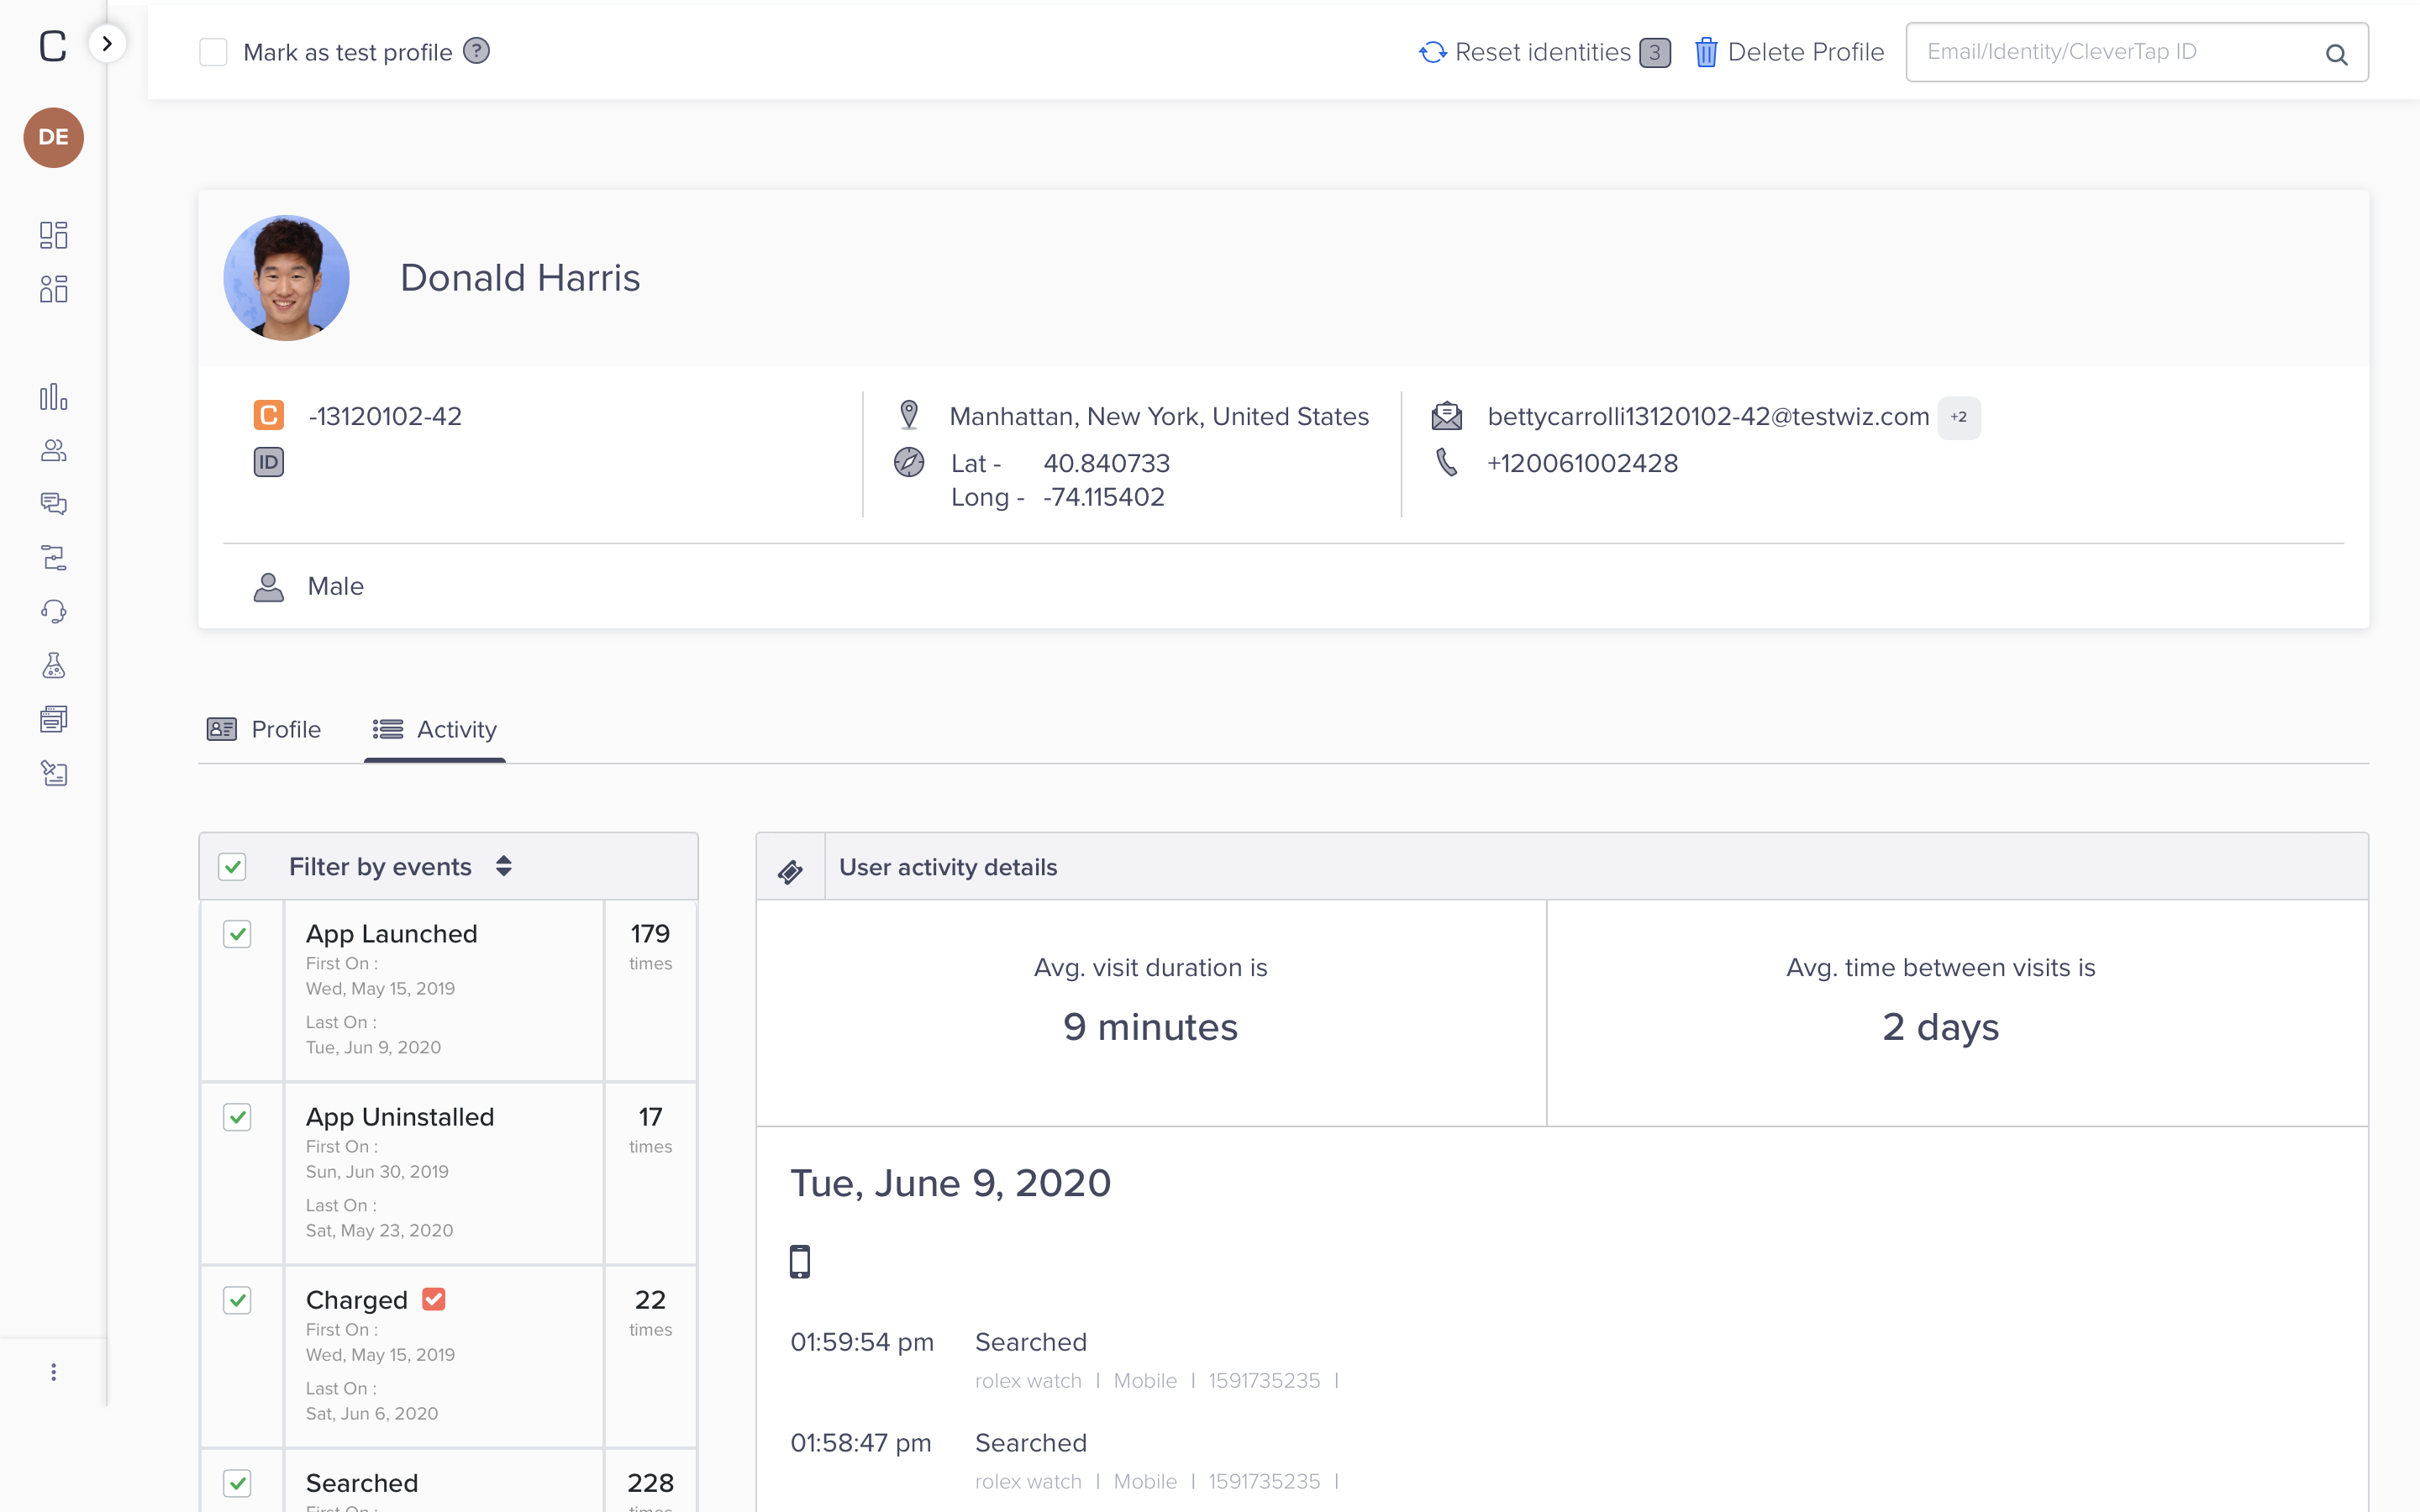This screenshot has width=2420, height=1512.
Task: Click the bar chart analytics sidebar icon
Action: (x=54, y=397)
